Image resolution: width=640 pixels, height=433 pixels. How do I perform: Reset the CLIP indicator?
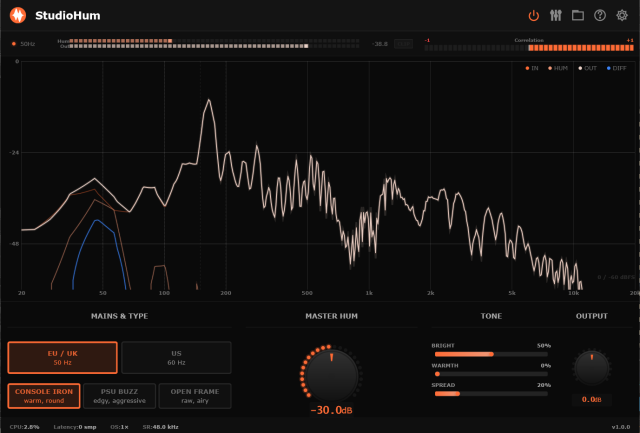[x=403, y=44]
